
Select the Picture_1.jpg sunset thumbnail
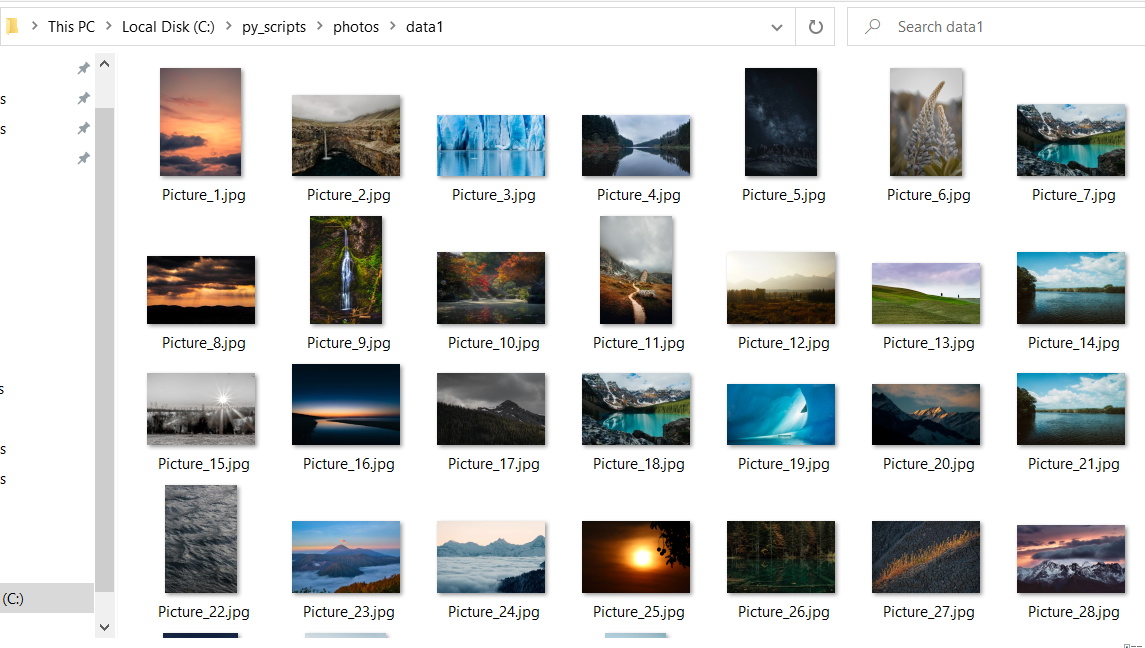[201, 122]
